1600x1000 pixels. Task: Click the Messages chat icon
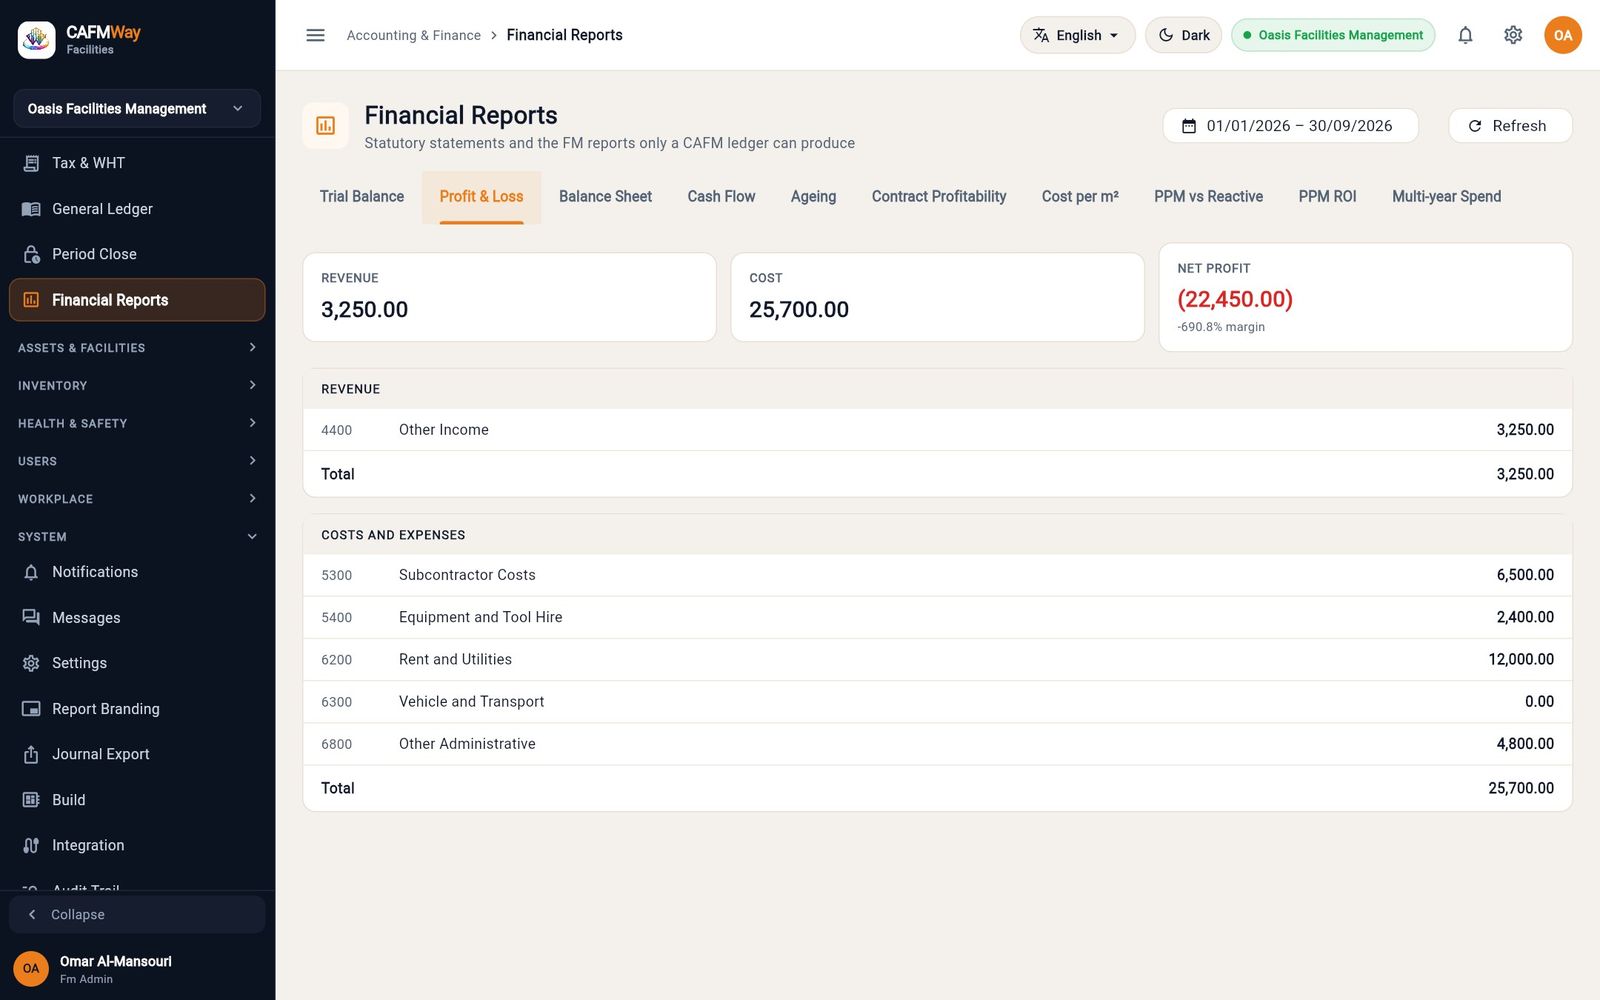(31, 618)
